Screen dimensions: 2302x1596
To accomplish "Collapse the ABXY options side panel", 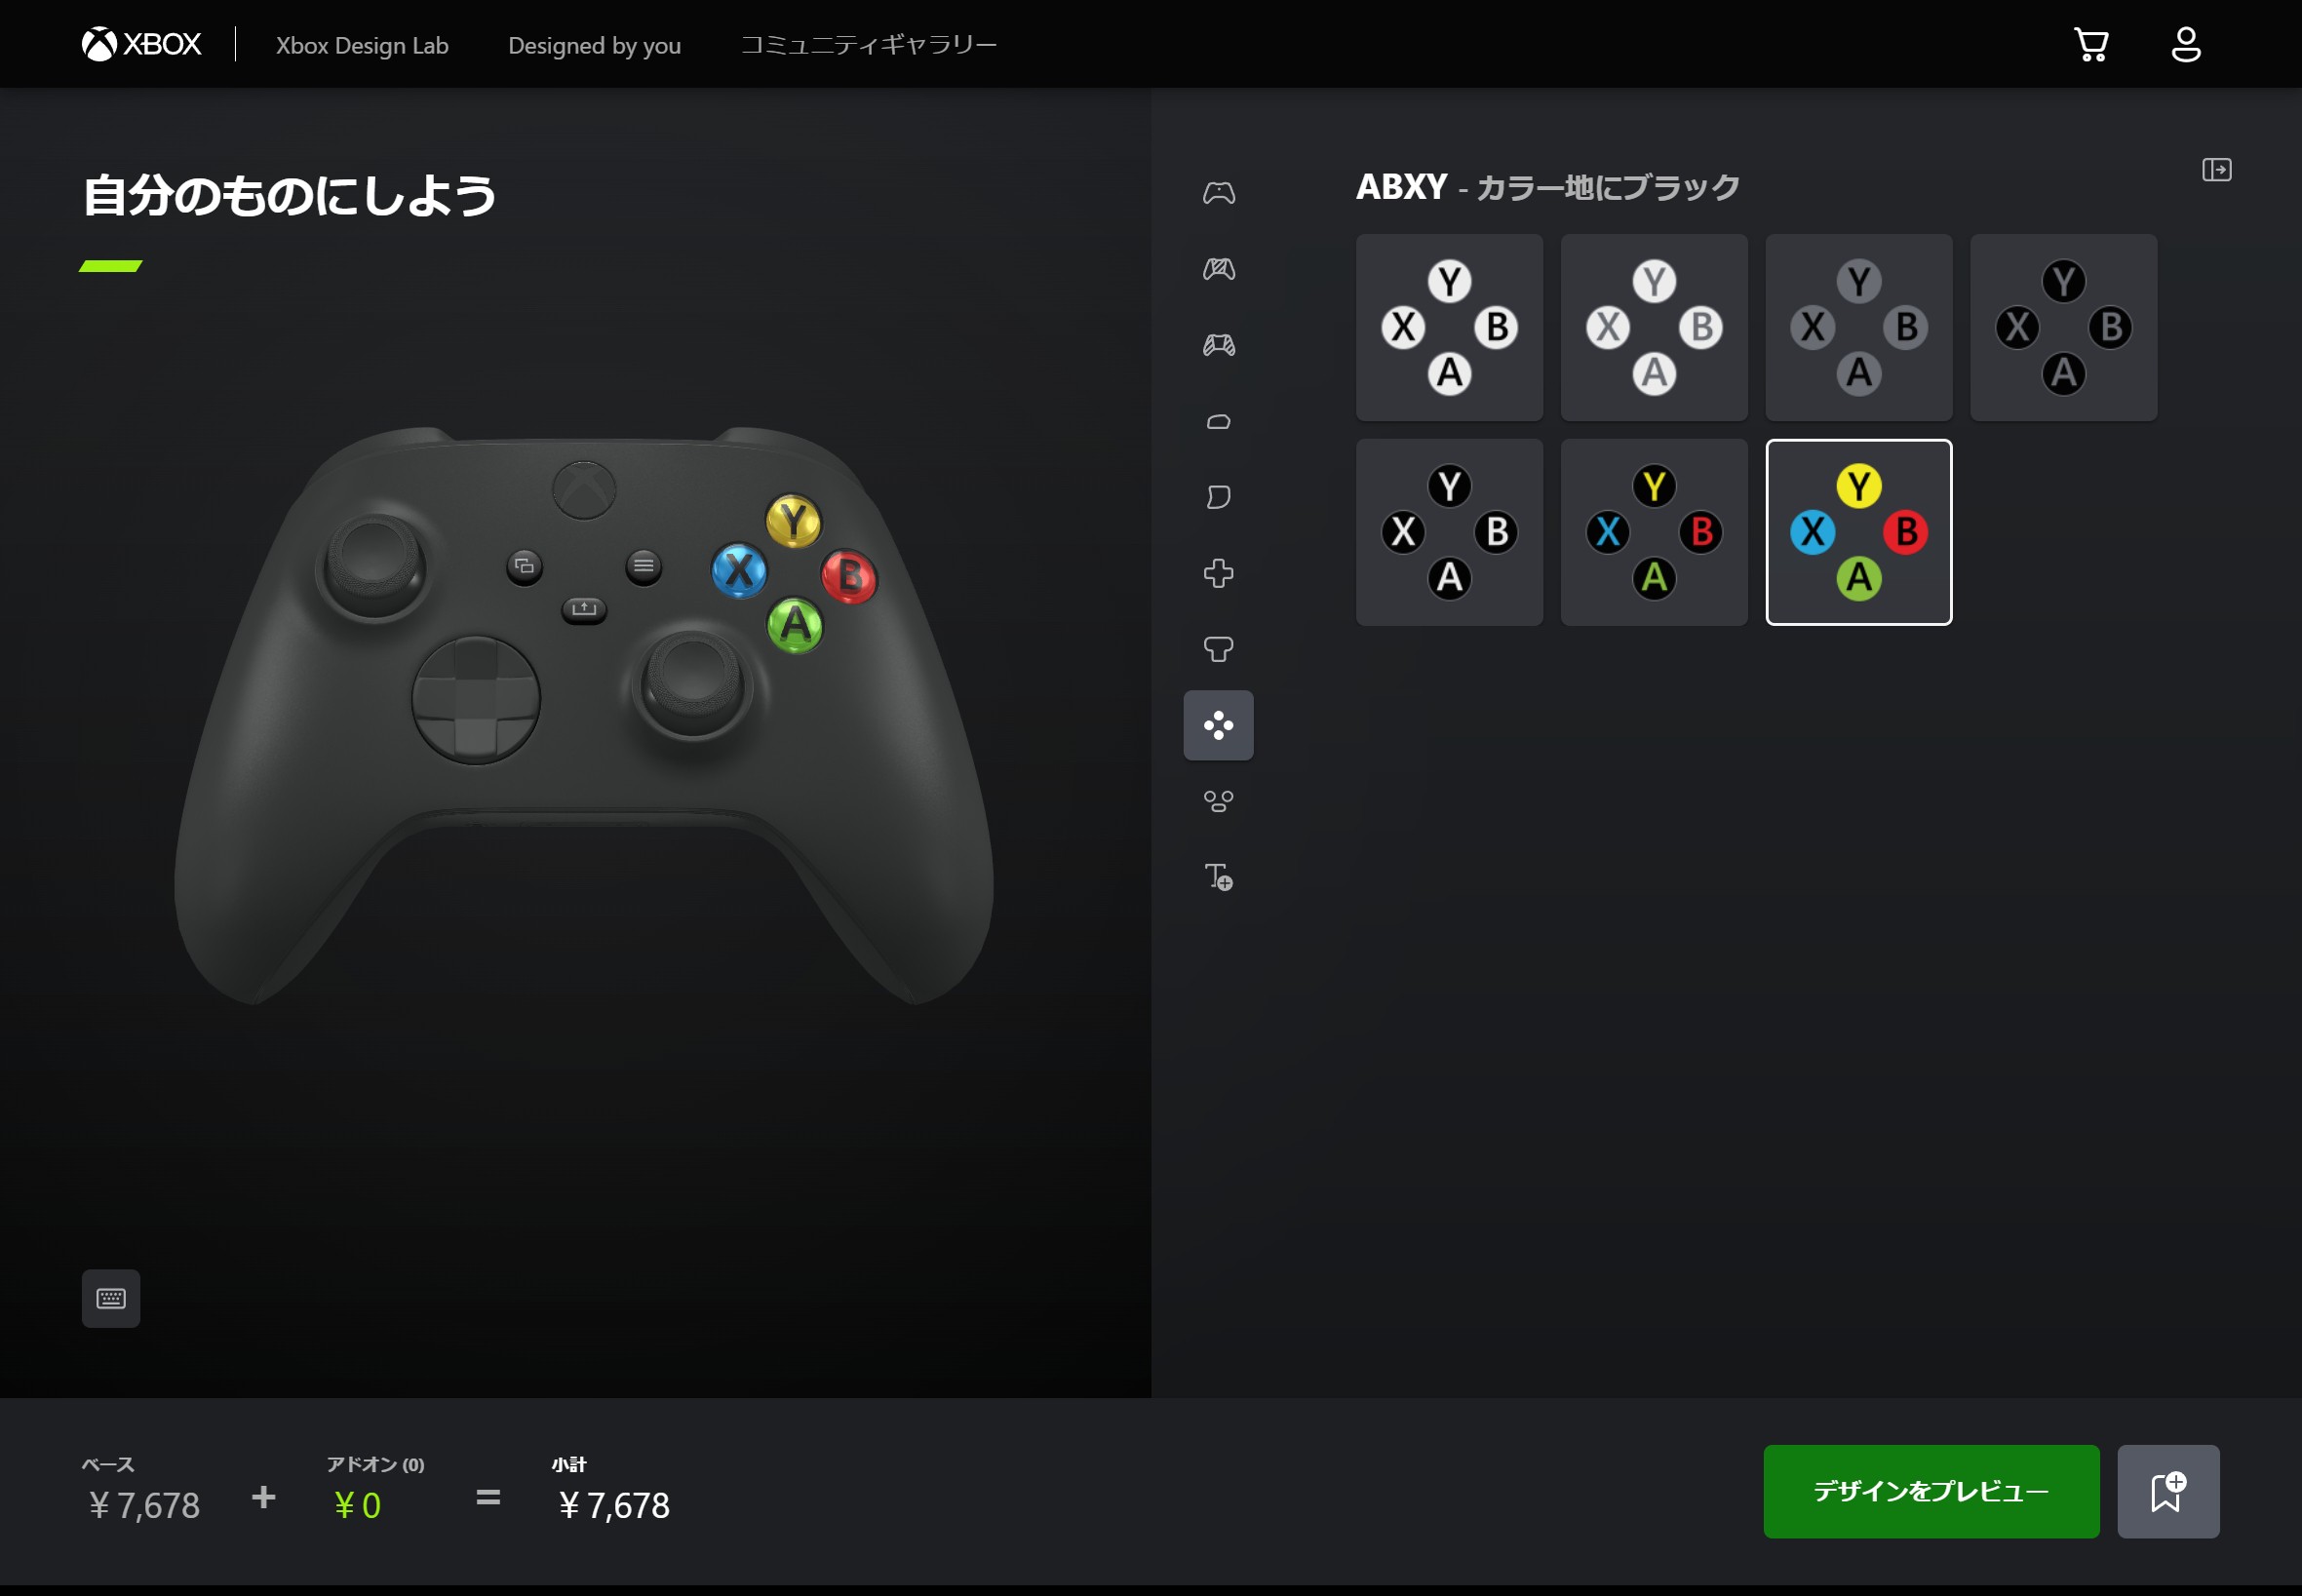I will [x=2216, y=170].
